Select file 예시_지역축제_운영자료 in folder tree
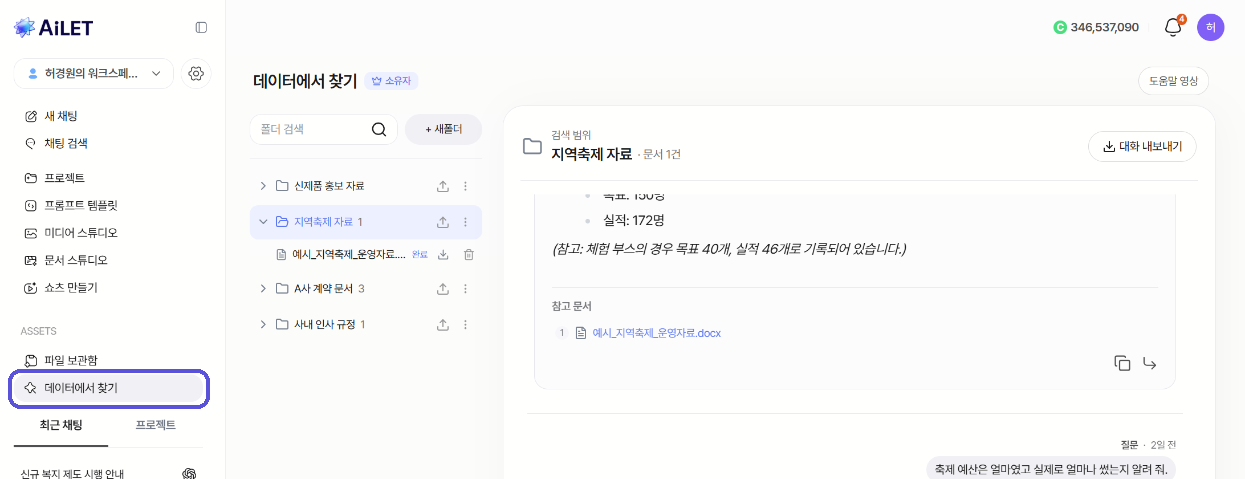This screenshot has height=479, width=1245. point(349,254)
